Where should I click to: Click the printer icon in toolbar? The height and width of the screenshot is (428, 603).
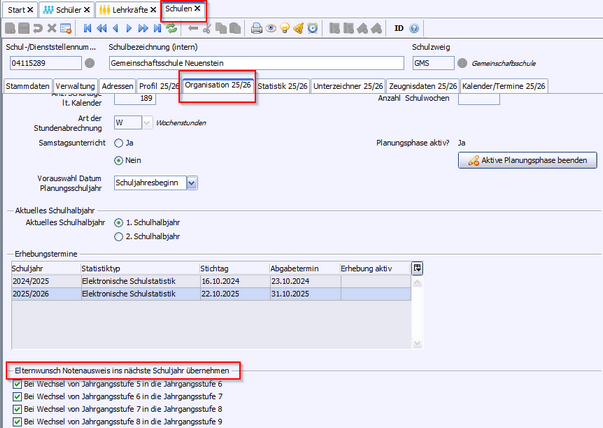257,28
